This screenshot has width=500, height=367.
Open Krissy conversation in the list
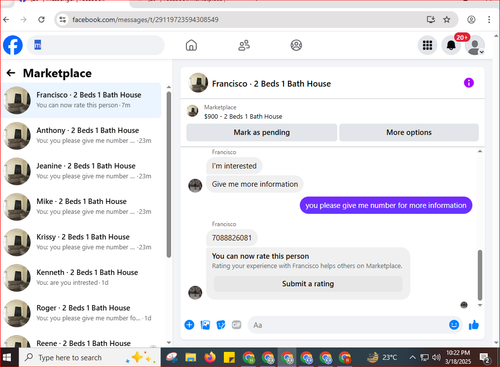(82, 242)
